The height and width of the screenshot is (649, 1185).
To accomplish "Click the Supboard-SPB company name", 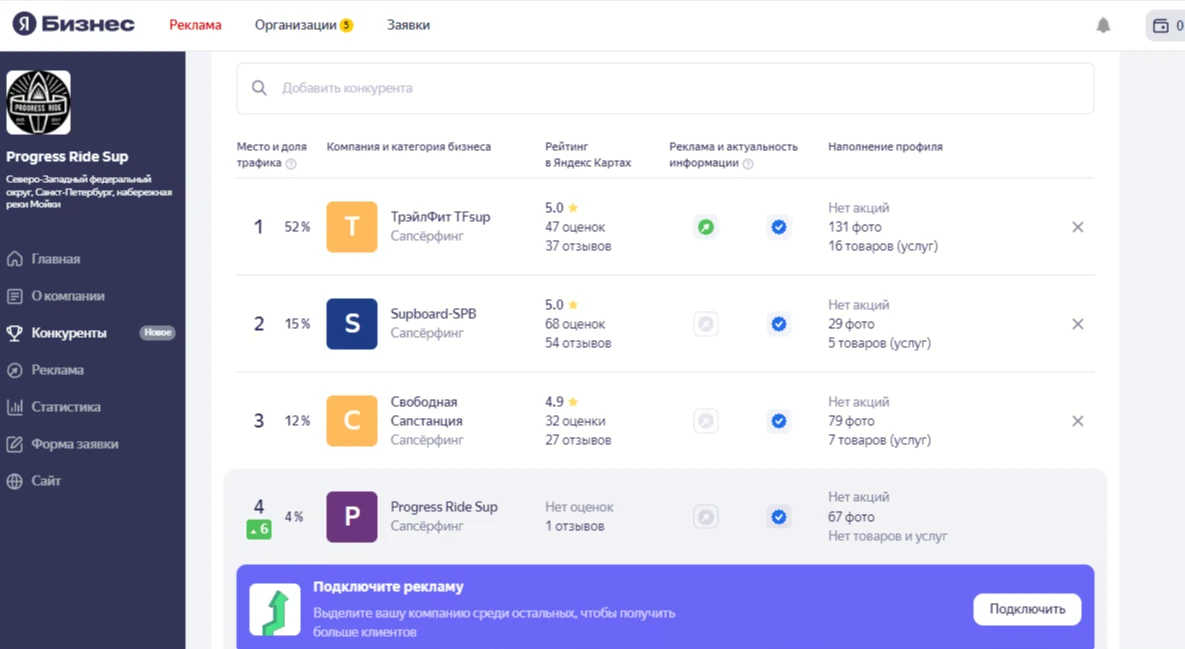I will point(433,314).
